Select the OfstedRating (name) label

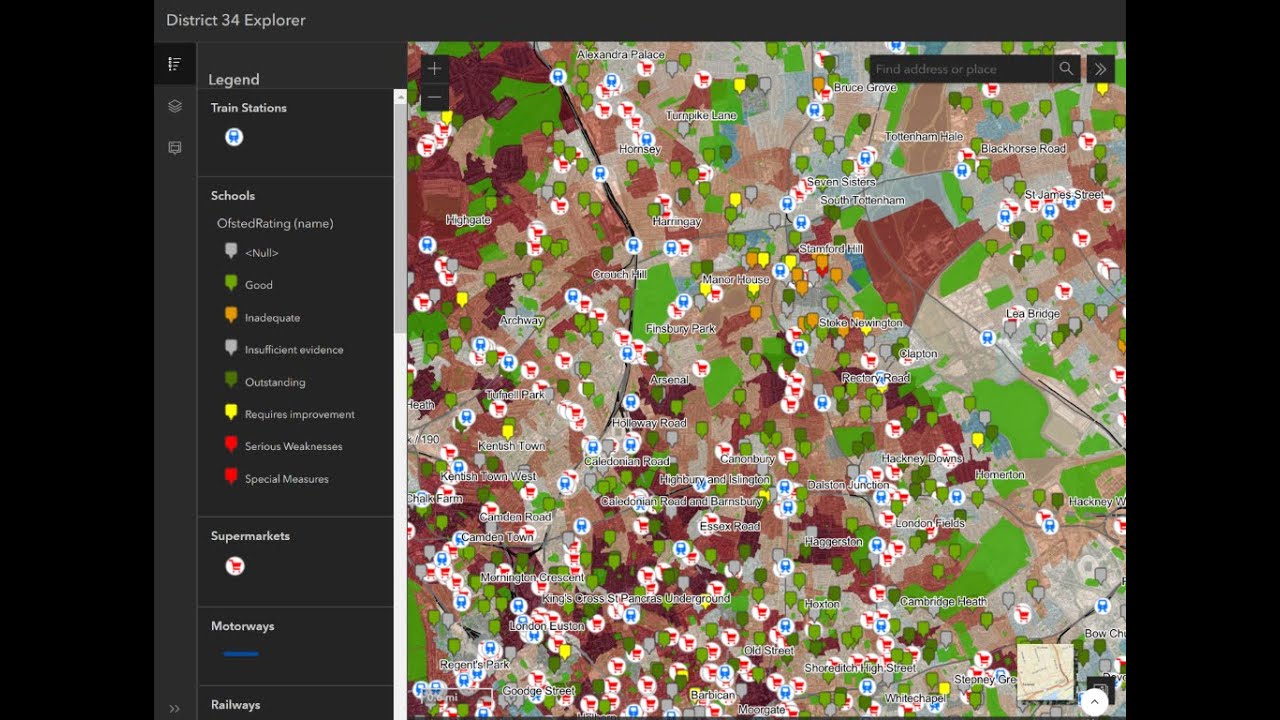(x=275, y=224)
